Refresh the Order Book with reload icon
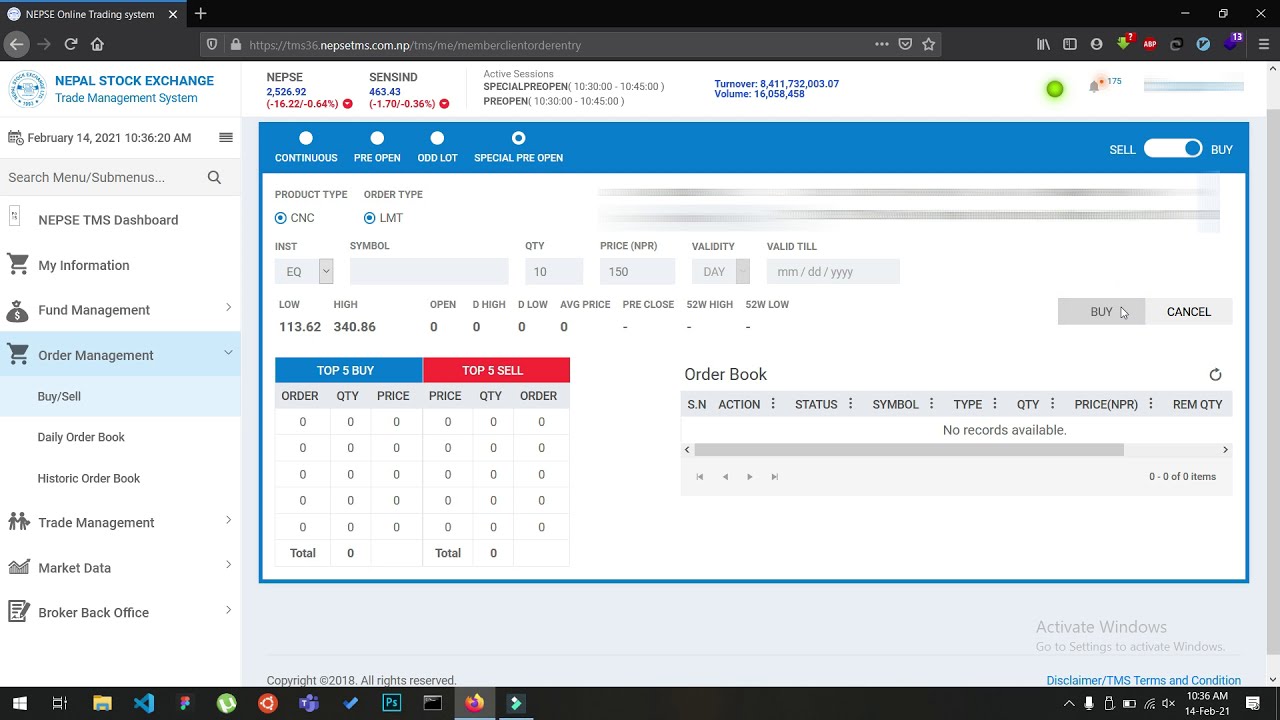Viewport: 1280px width, 720px height. click(1215, 374)
